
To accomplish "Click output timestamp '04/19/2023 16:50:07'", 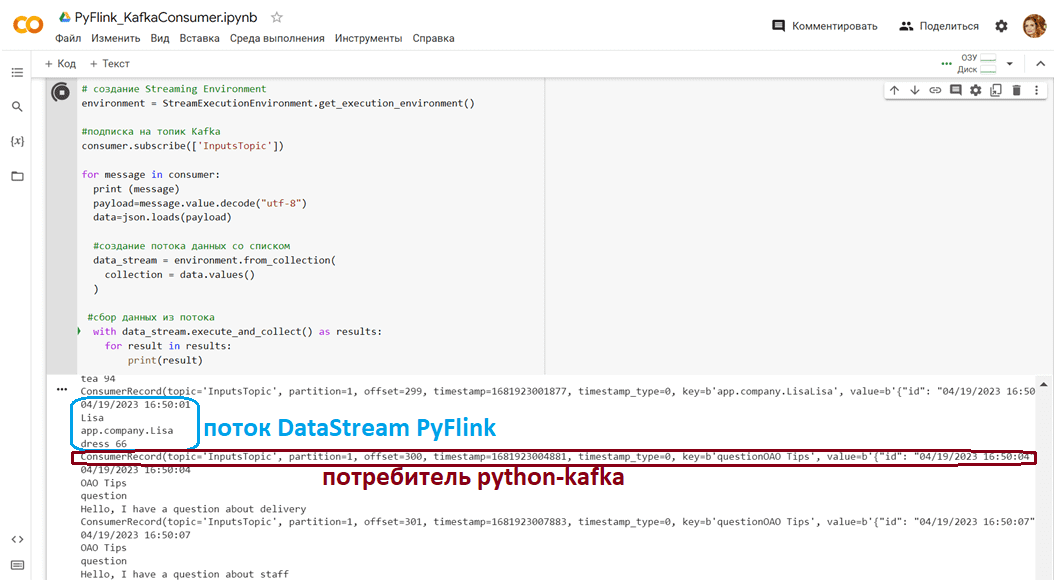I will pos(135,535).
